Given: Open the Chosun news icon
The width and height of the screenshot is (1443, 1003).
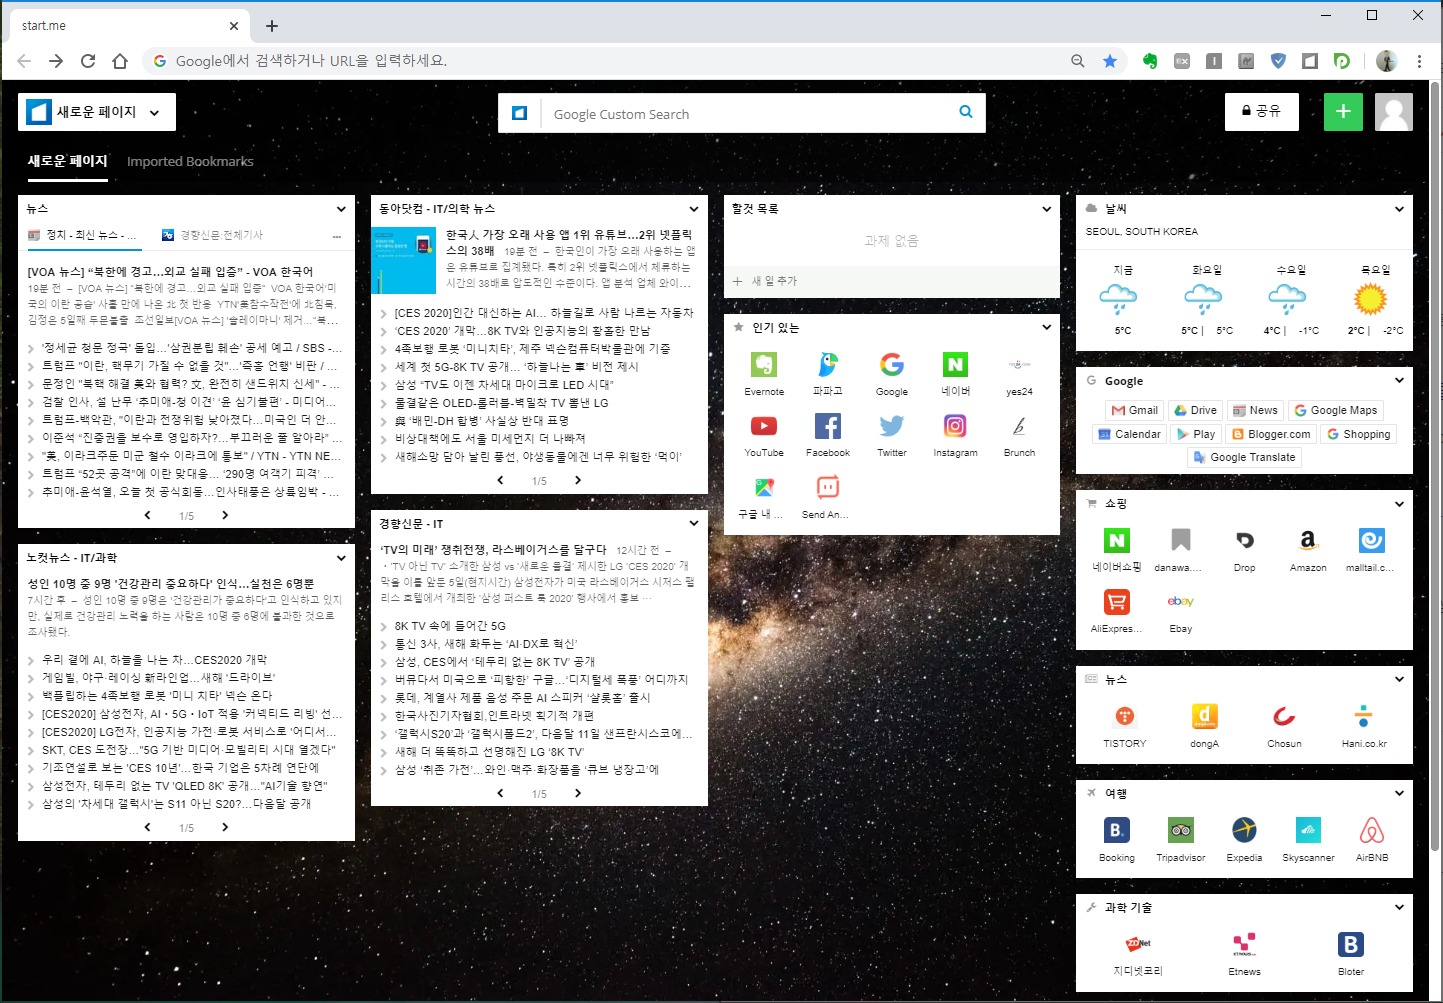Looking at the screenshot, I should click(x=1284, y=716).
